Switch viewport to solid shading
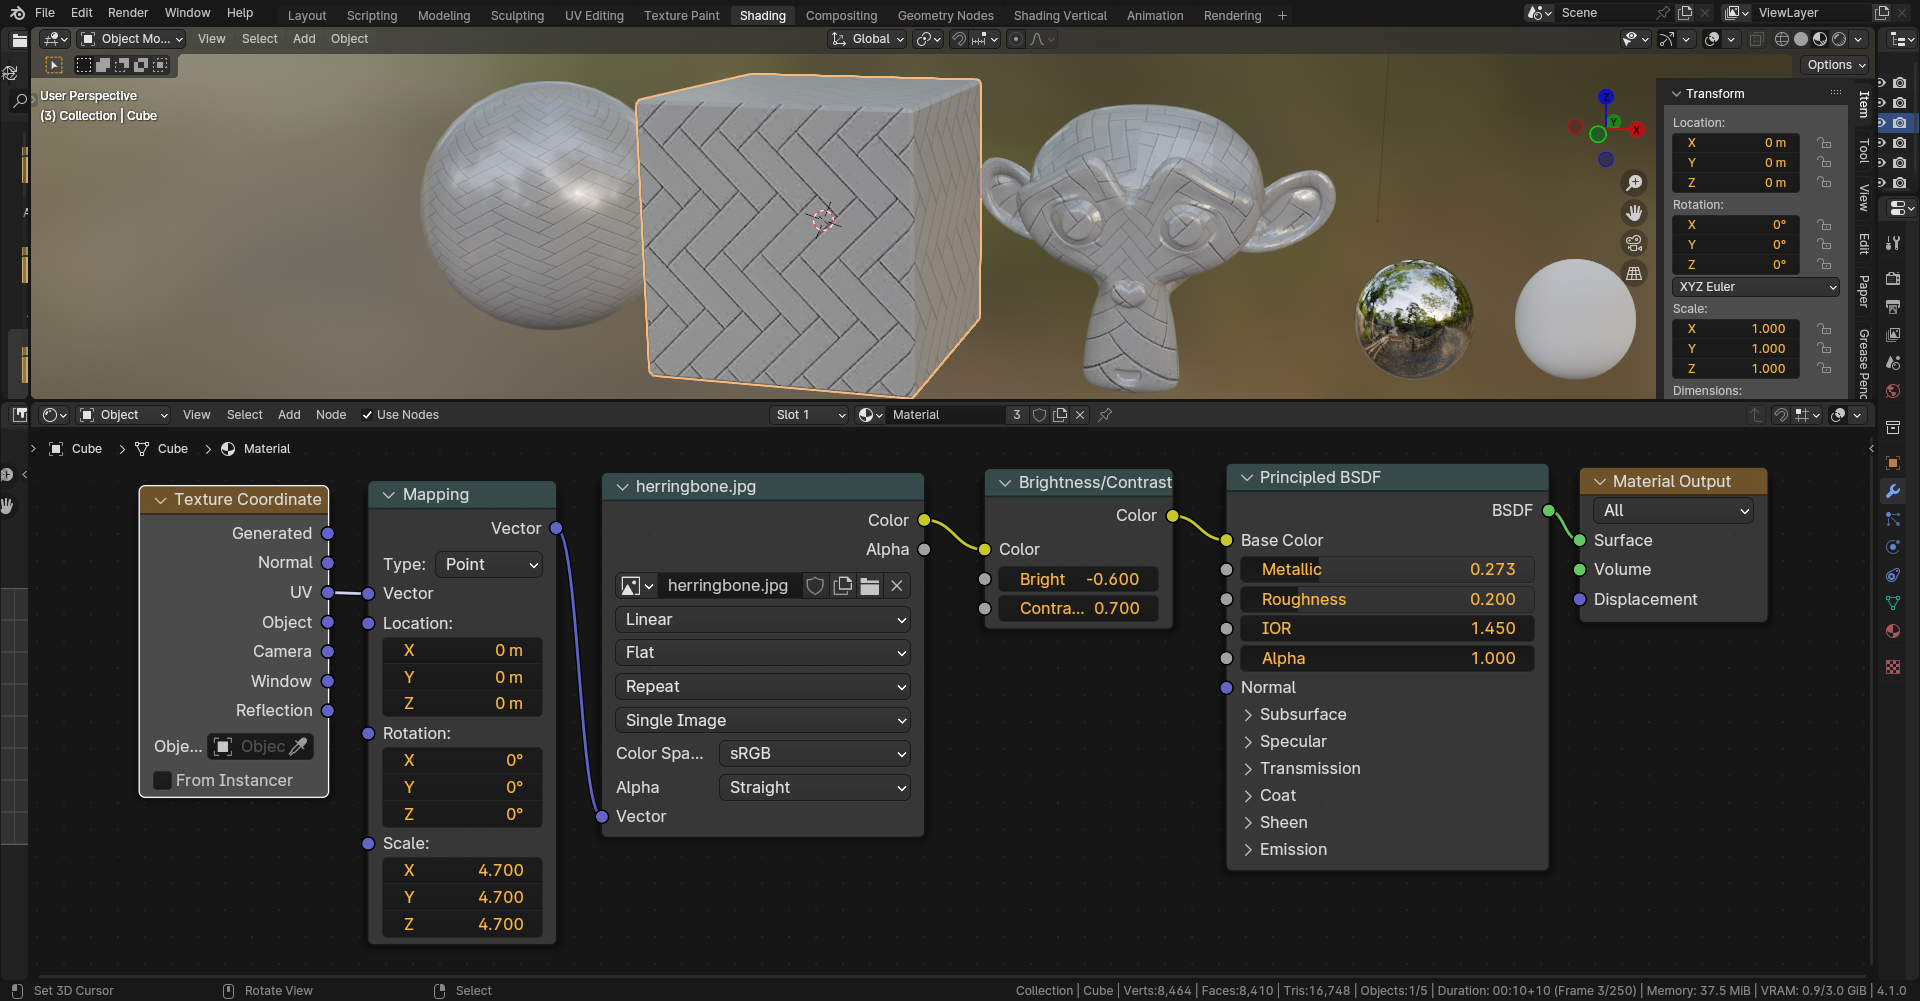 [x=1801, y=39]
